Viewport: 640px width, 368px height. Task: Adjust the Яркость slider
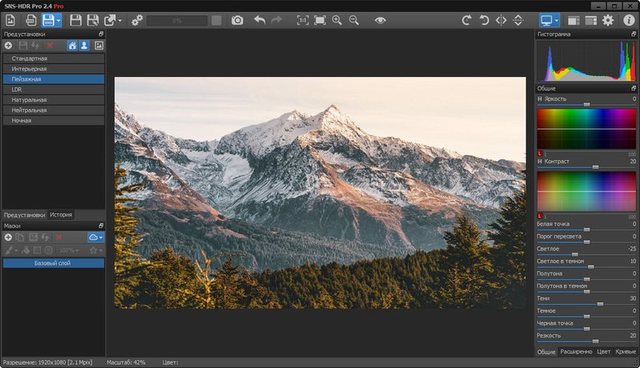(x=587, y=105)
